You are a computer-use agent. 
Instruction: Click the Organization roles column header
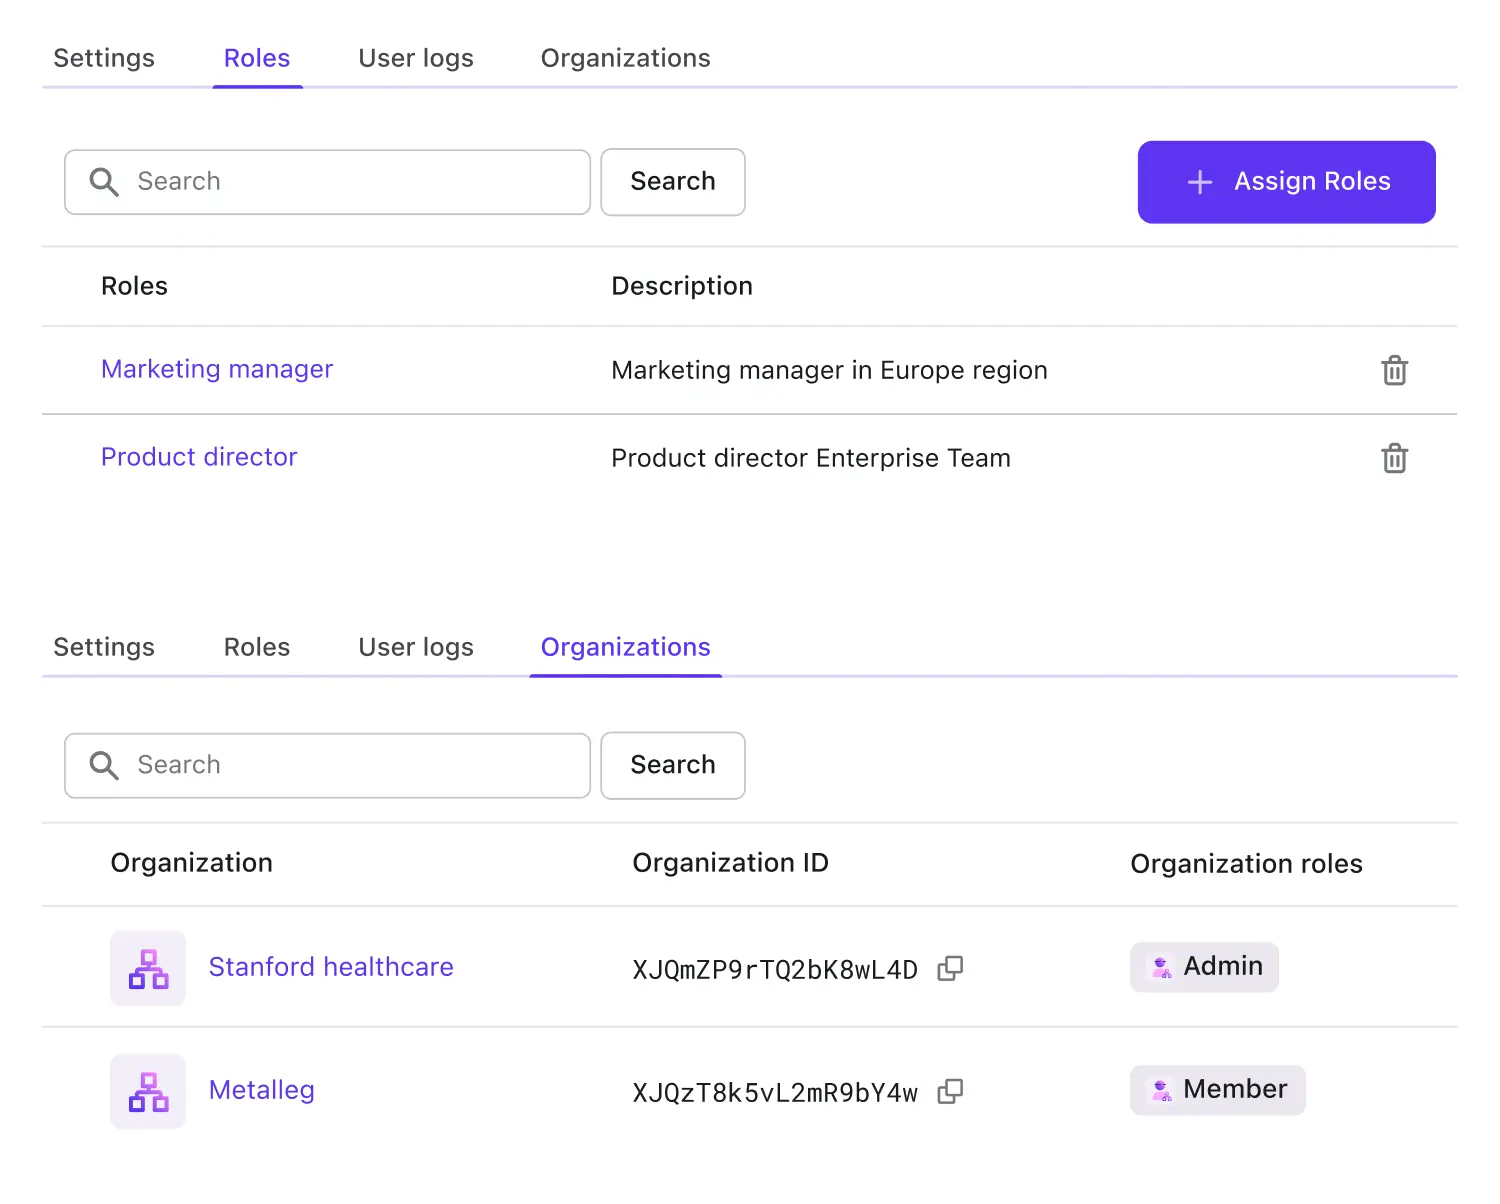1246,864
